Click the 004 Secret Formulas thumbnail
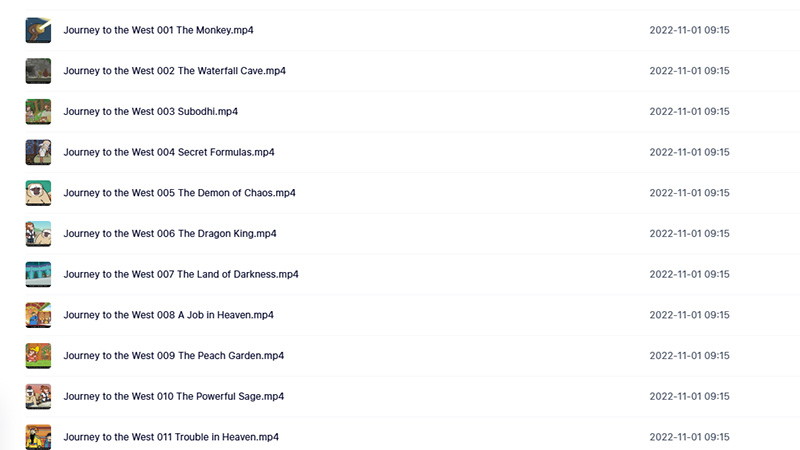 pyautogui.click(x=38, y=152)
